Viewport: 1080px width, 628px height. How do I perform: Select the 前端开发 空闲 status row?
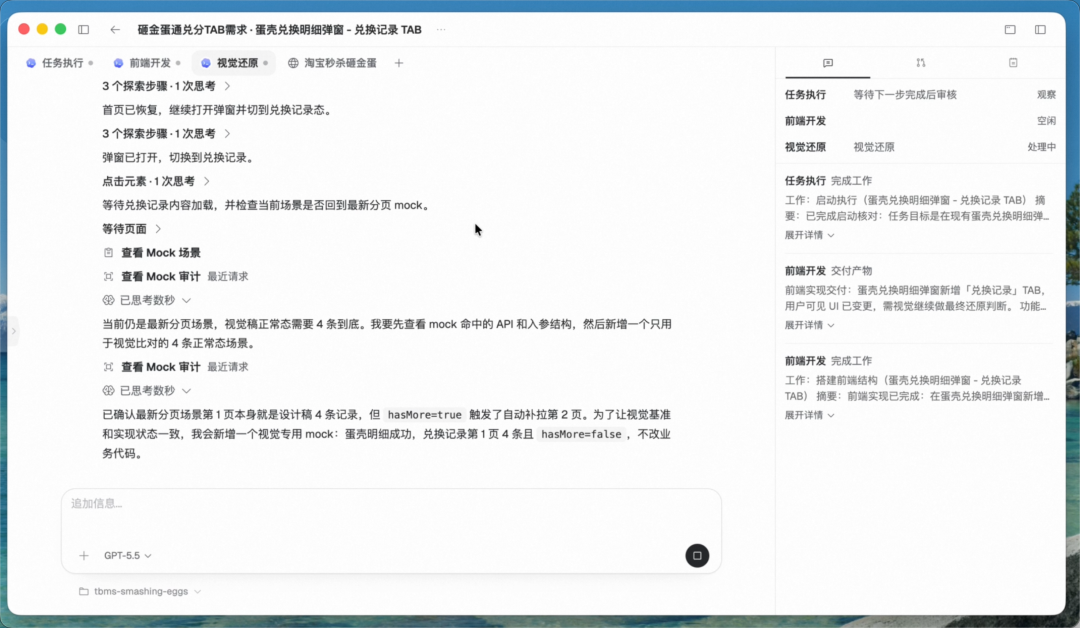coord(920,121)
